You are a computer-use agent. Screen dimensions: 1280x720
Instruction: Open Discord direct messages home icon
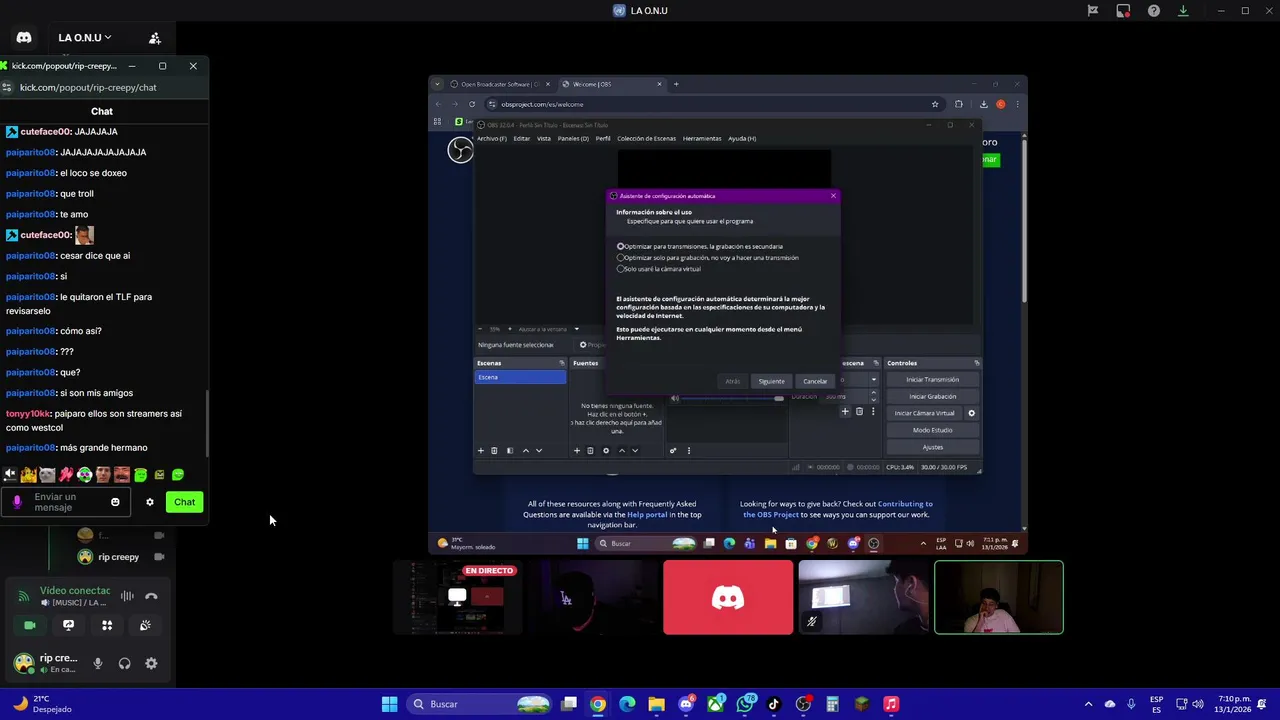[24, 38]
